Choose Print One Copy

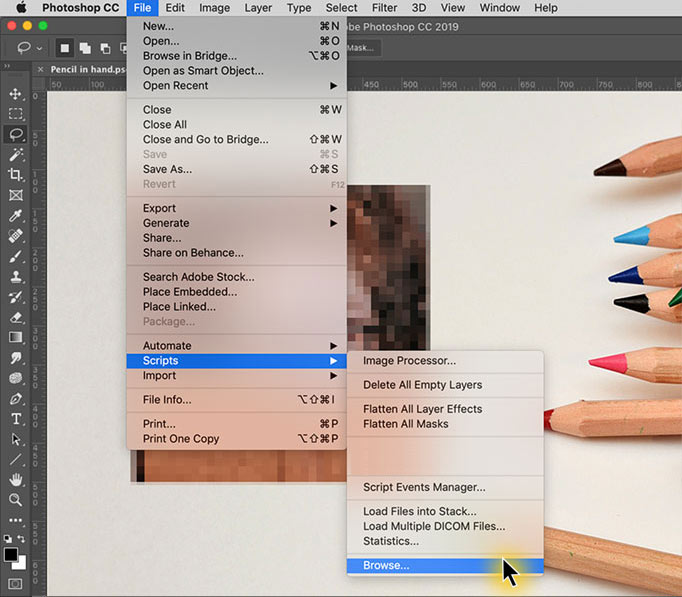tap(237, 439)
